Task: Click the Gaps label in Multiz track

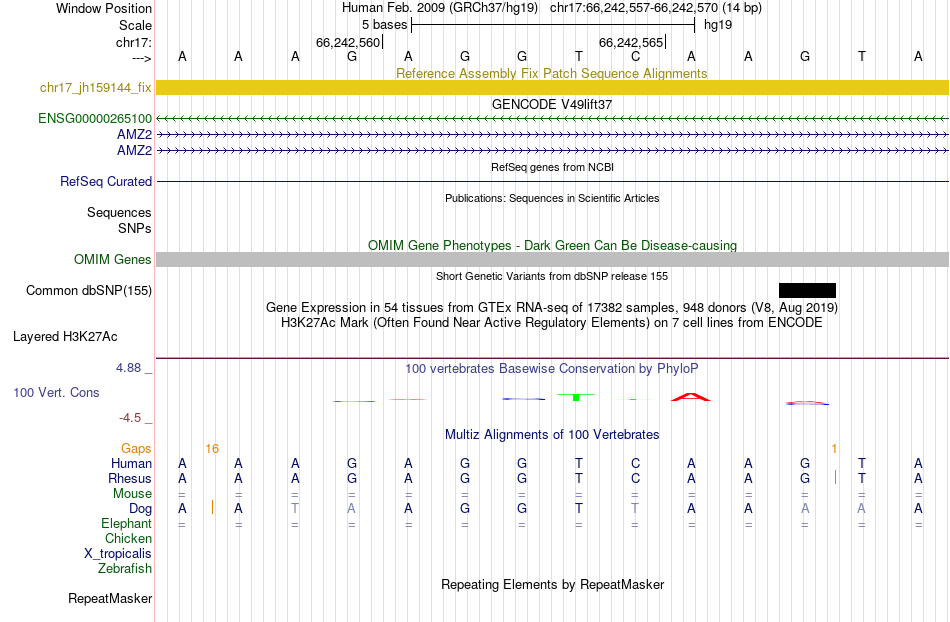Action: click(136, 449)
